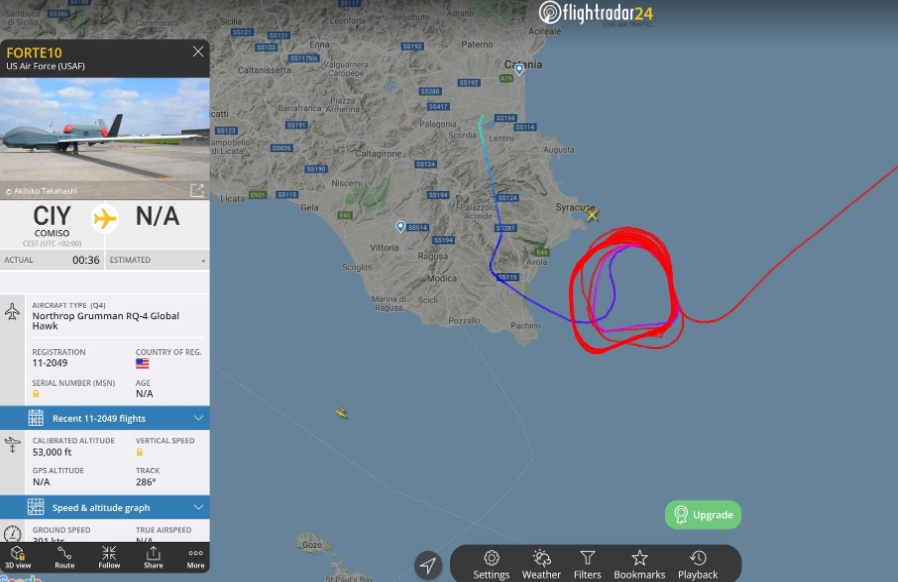Screen dimensions: 898x582
Task: Open the Weather layer icon
Action: [x=541, y=565]
